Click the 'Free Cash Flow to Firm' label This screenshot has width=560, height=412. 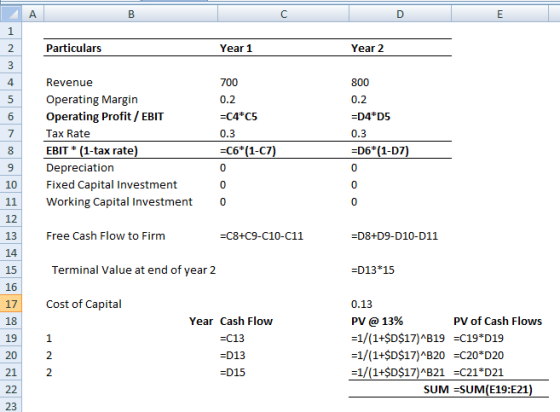pyautogui.click(x=106, y=236)
